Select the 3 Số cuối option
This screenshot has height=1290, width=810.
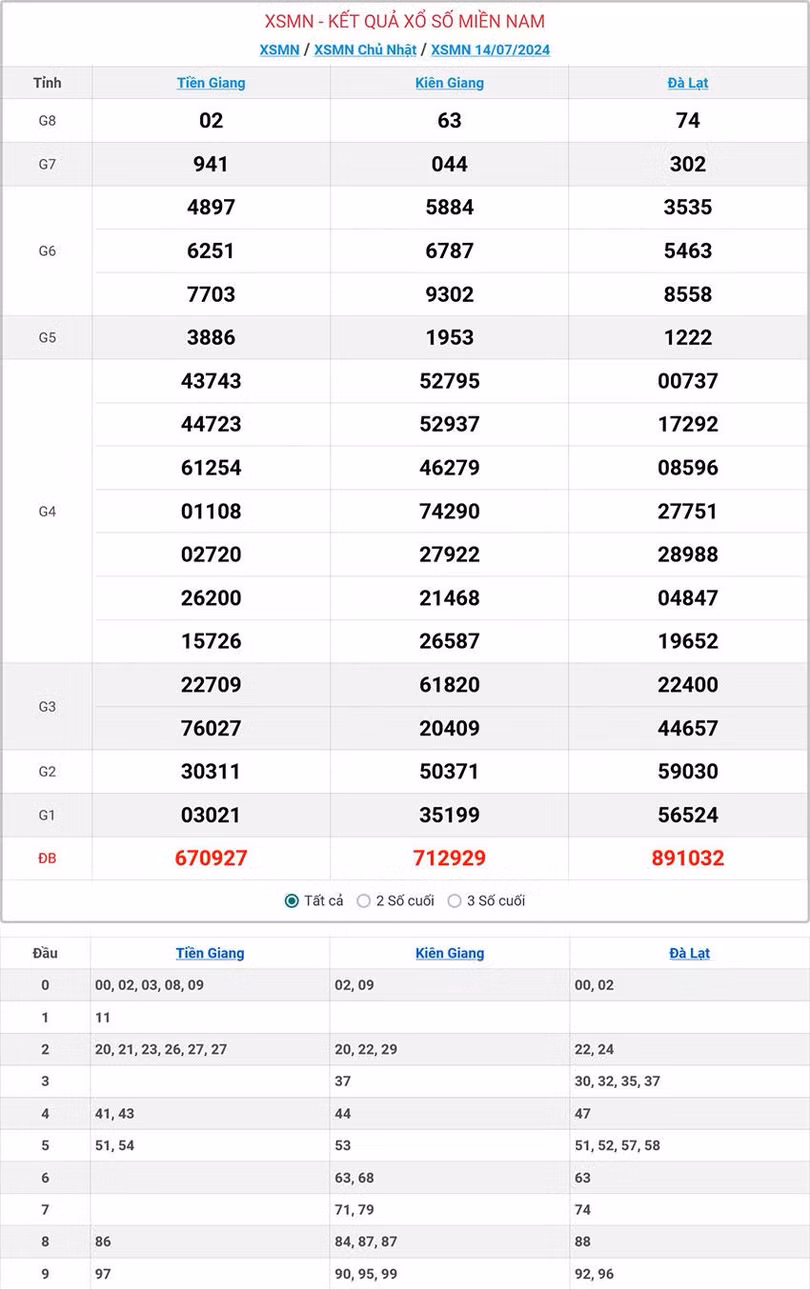455,901
